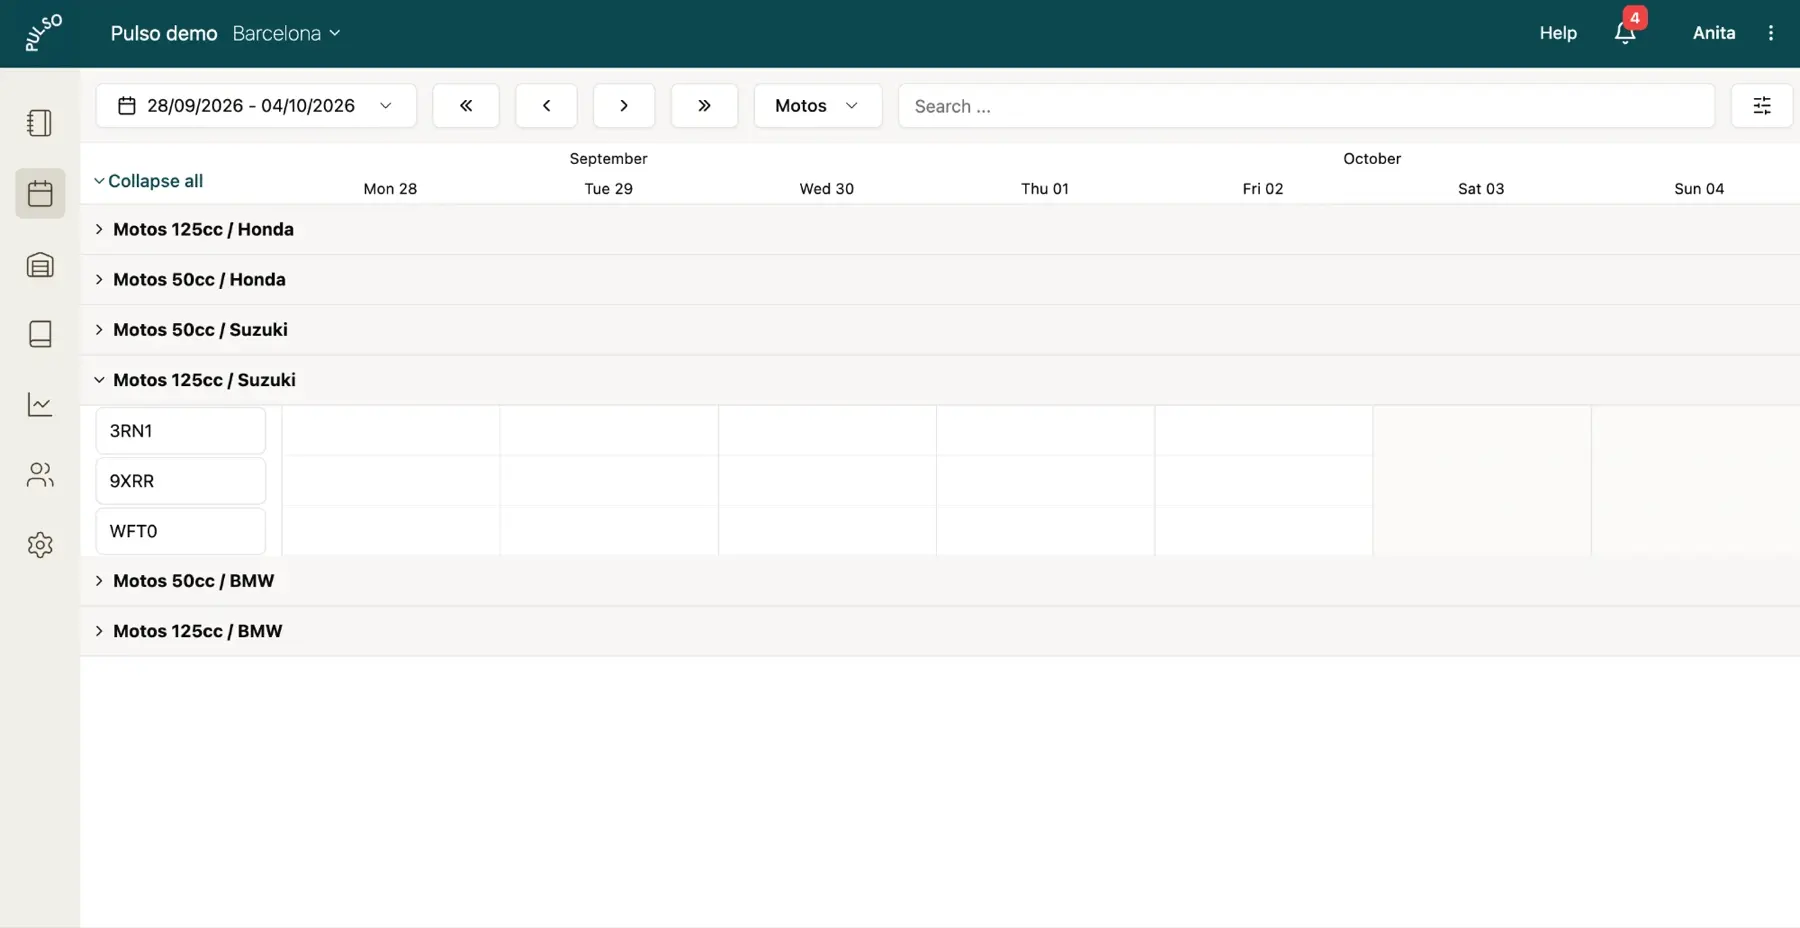Open the book icon in sidebar
Image resolution: width=1800 pixels, height=928 pixels.
pyautogui.click(x=40, y=334)
